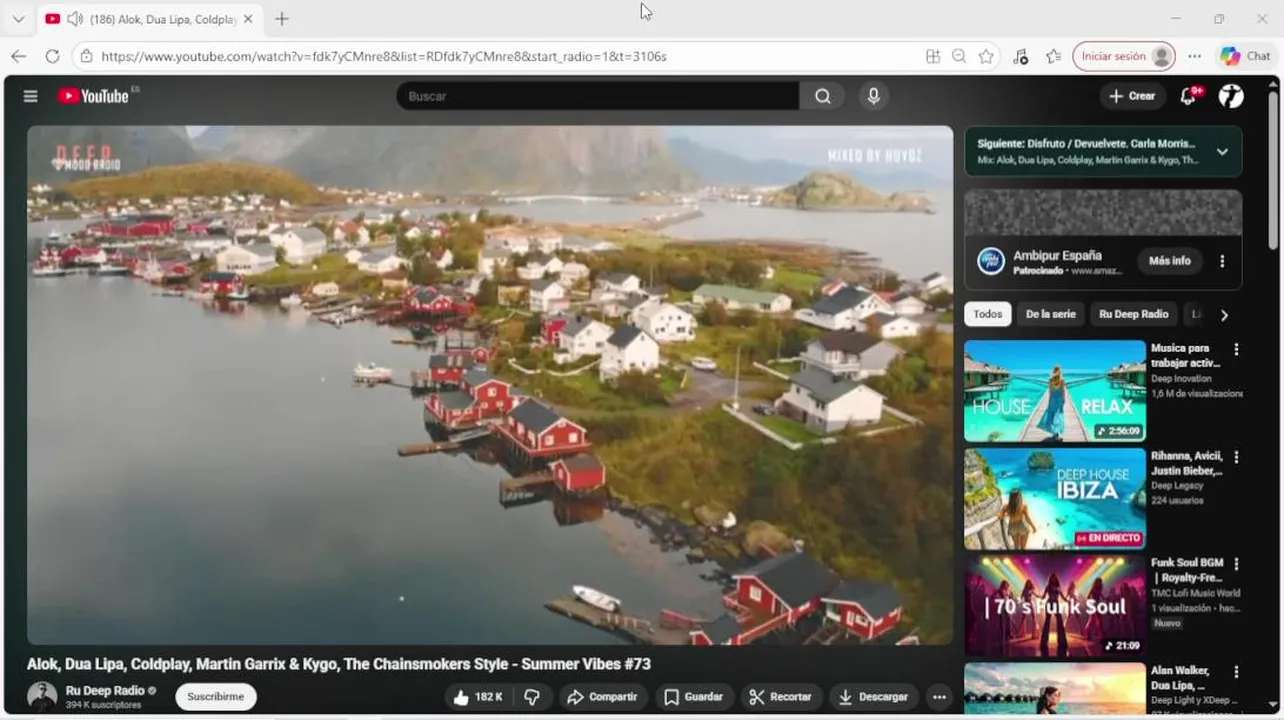
Task: Save the video with Guardar
Action: [x=693, y=697]
